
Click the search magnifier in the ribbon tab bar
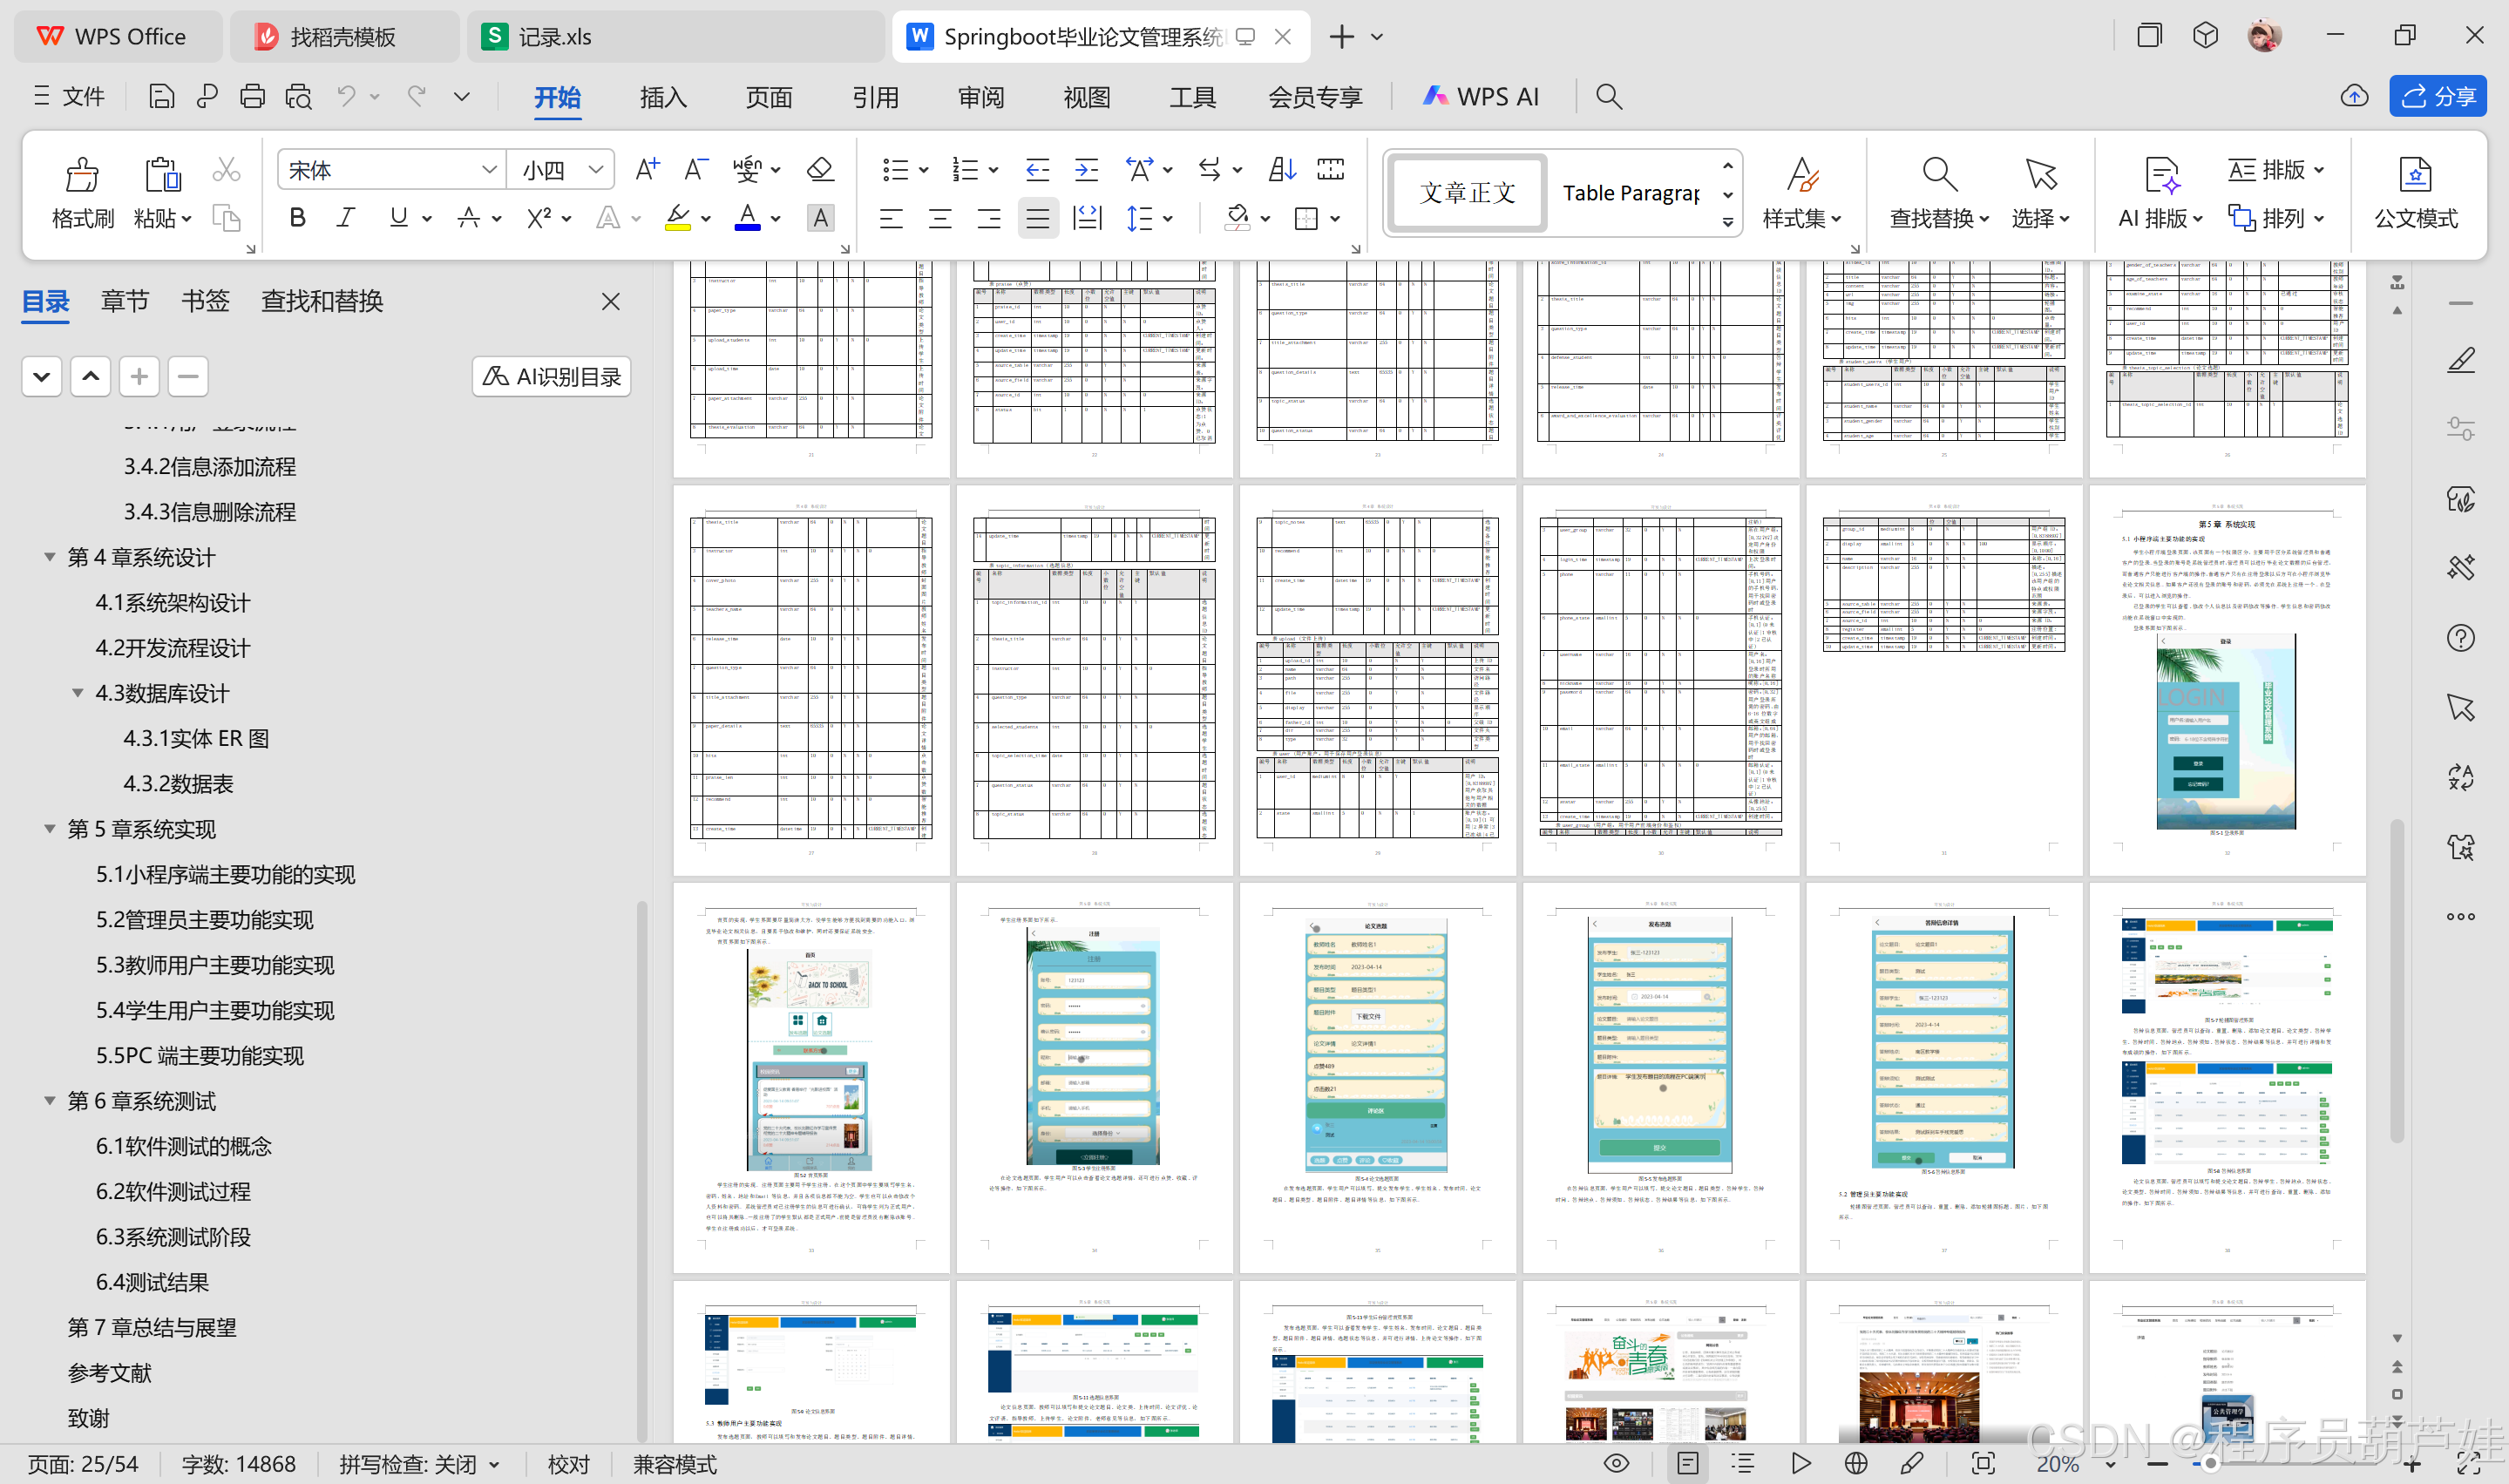pyautogui.click(x=1608, y=96)
